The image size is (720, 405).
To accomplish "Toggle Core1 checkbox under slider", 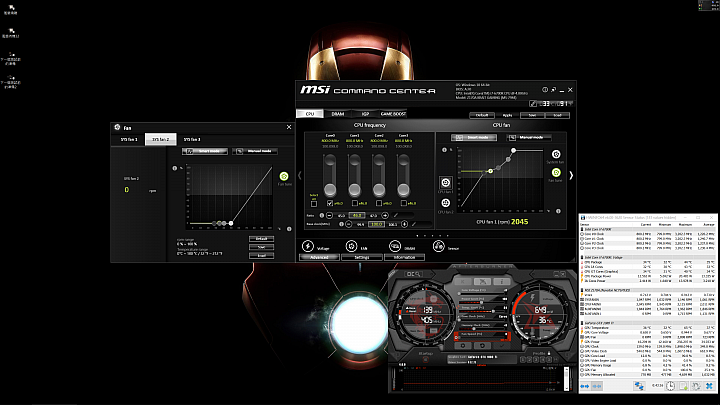I will (x=354, y=203).
